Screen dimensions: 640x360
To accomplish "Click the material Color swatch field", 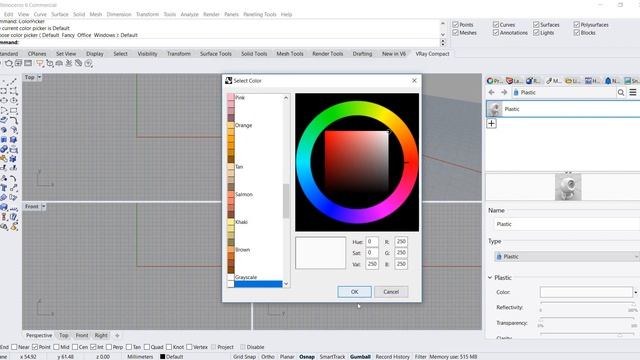I will (586, 292).
